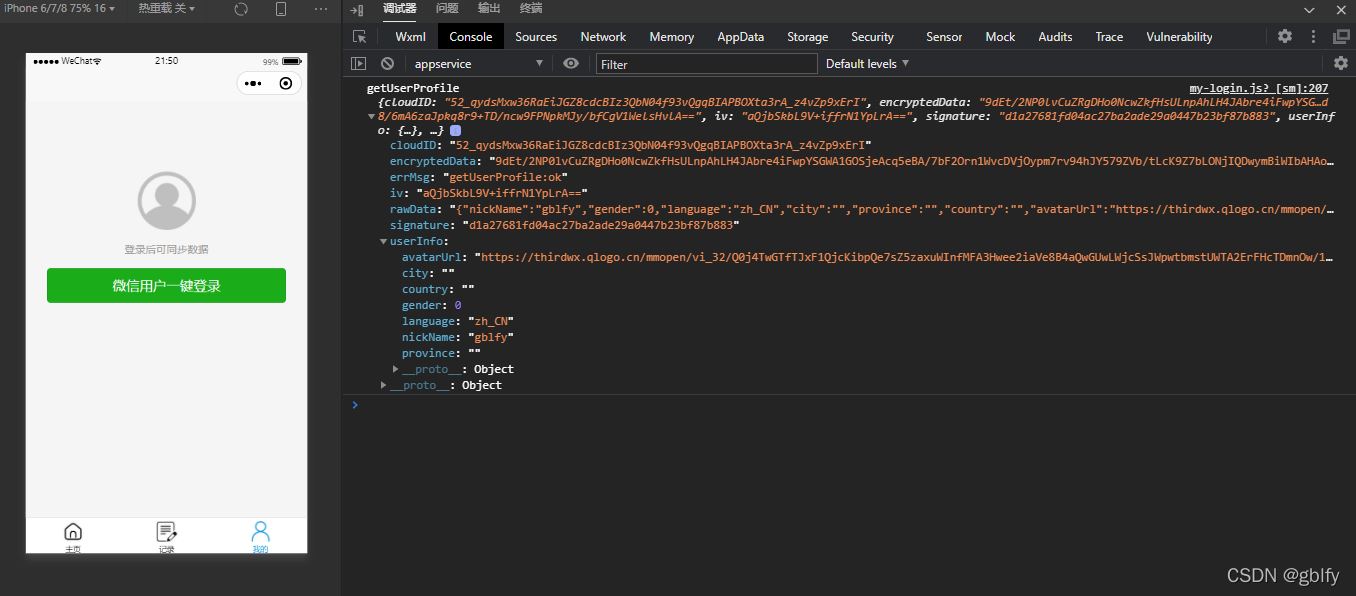Open the appservice context dropdown
Viewport: 1356px width, 596px height.
point(477,64)
